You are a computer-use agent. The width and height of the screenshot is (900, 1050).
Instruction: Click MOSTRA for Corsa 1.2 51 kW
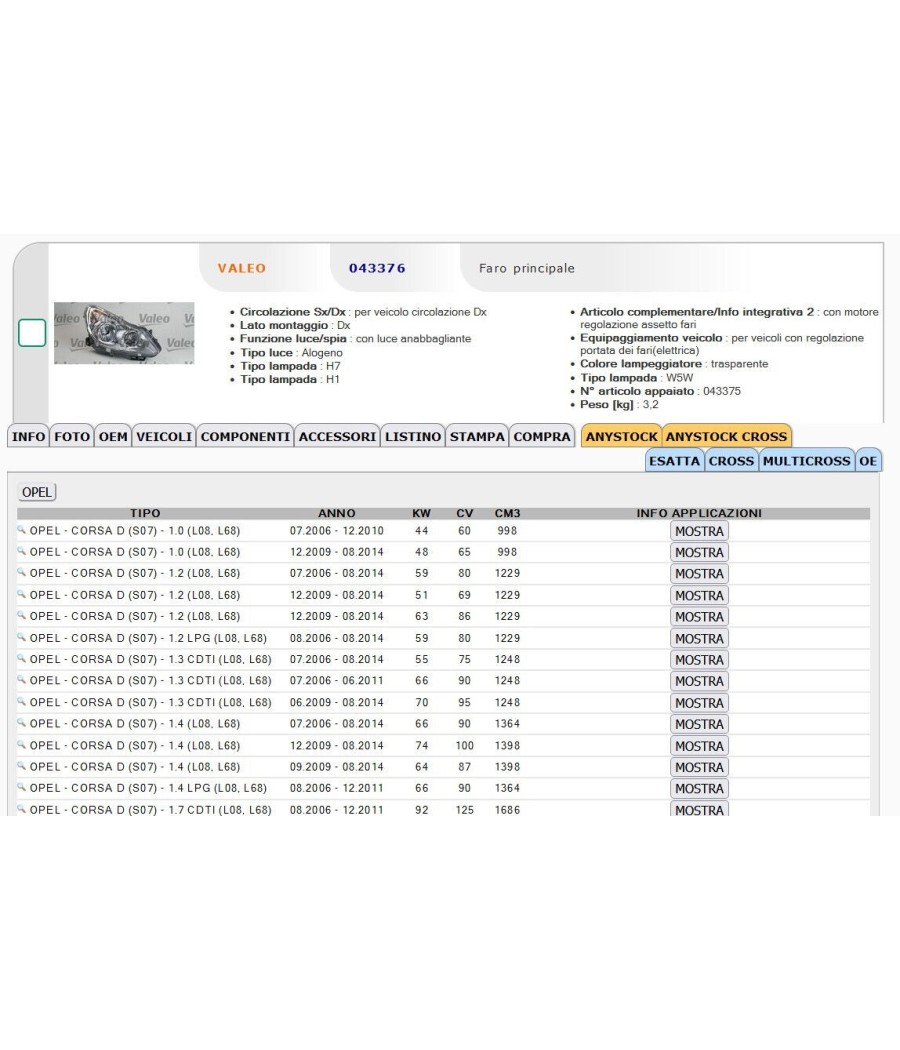[699, 595]
